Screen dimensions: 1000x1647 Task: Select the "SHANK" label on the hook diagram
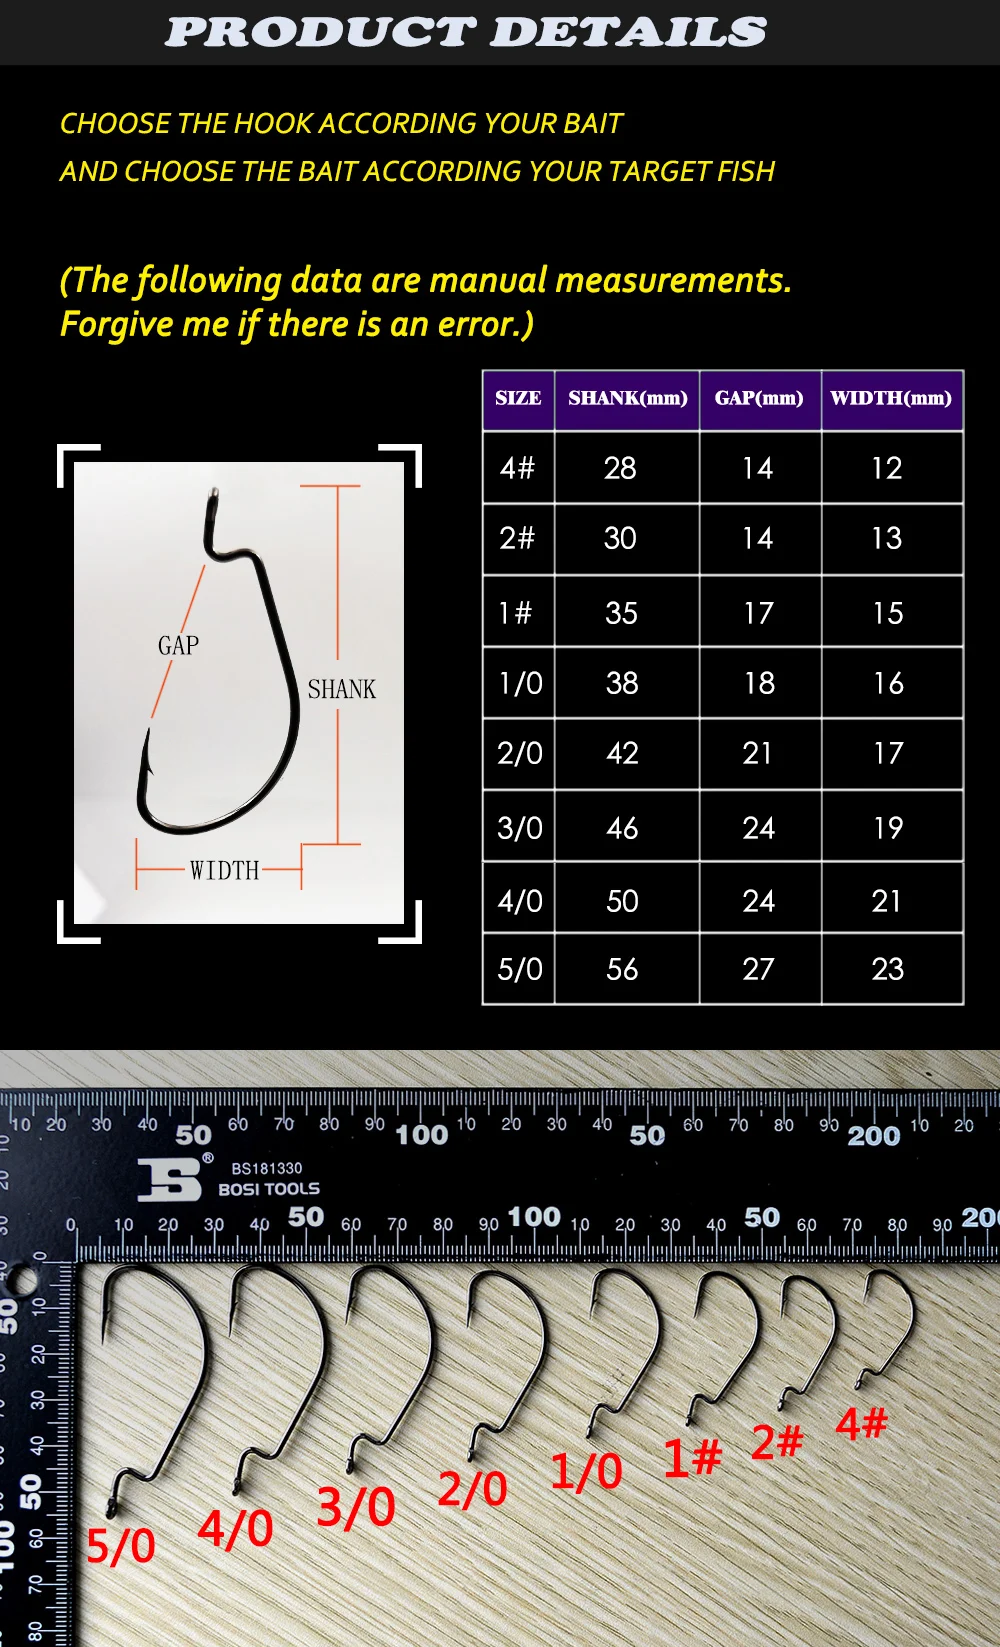[341, 689]
